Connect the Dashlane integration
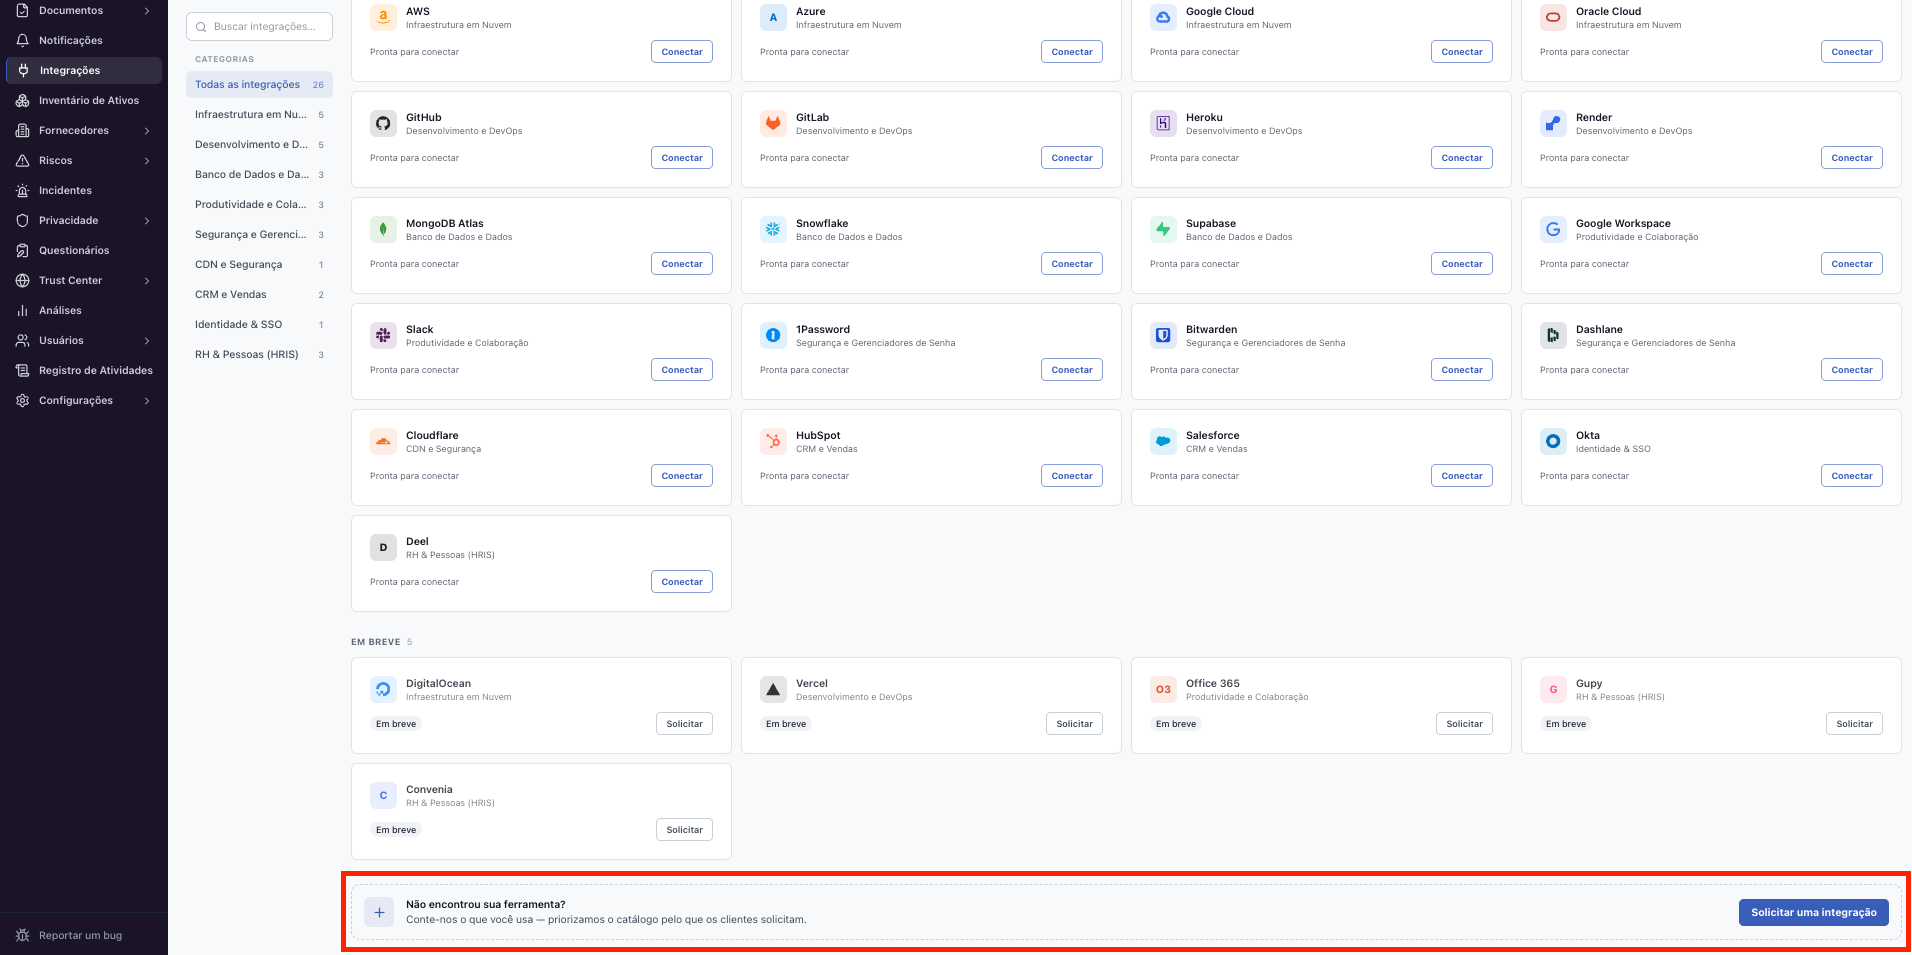The width and height of the screenshot is (1912, 955). (1852, 370)
